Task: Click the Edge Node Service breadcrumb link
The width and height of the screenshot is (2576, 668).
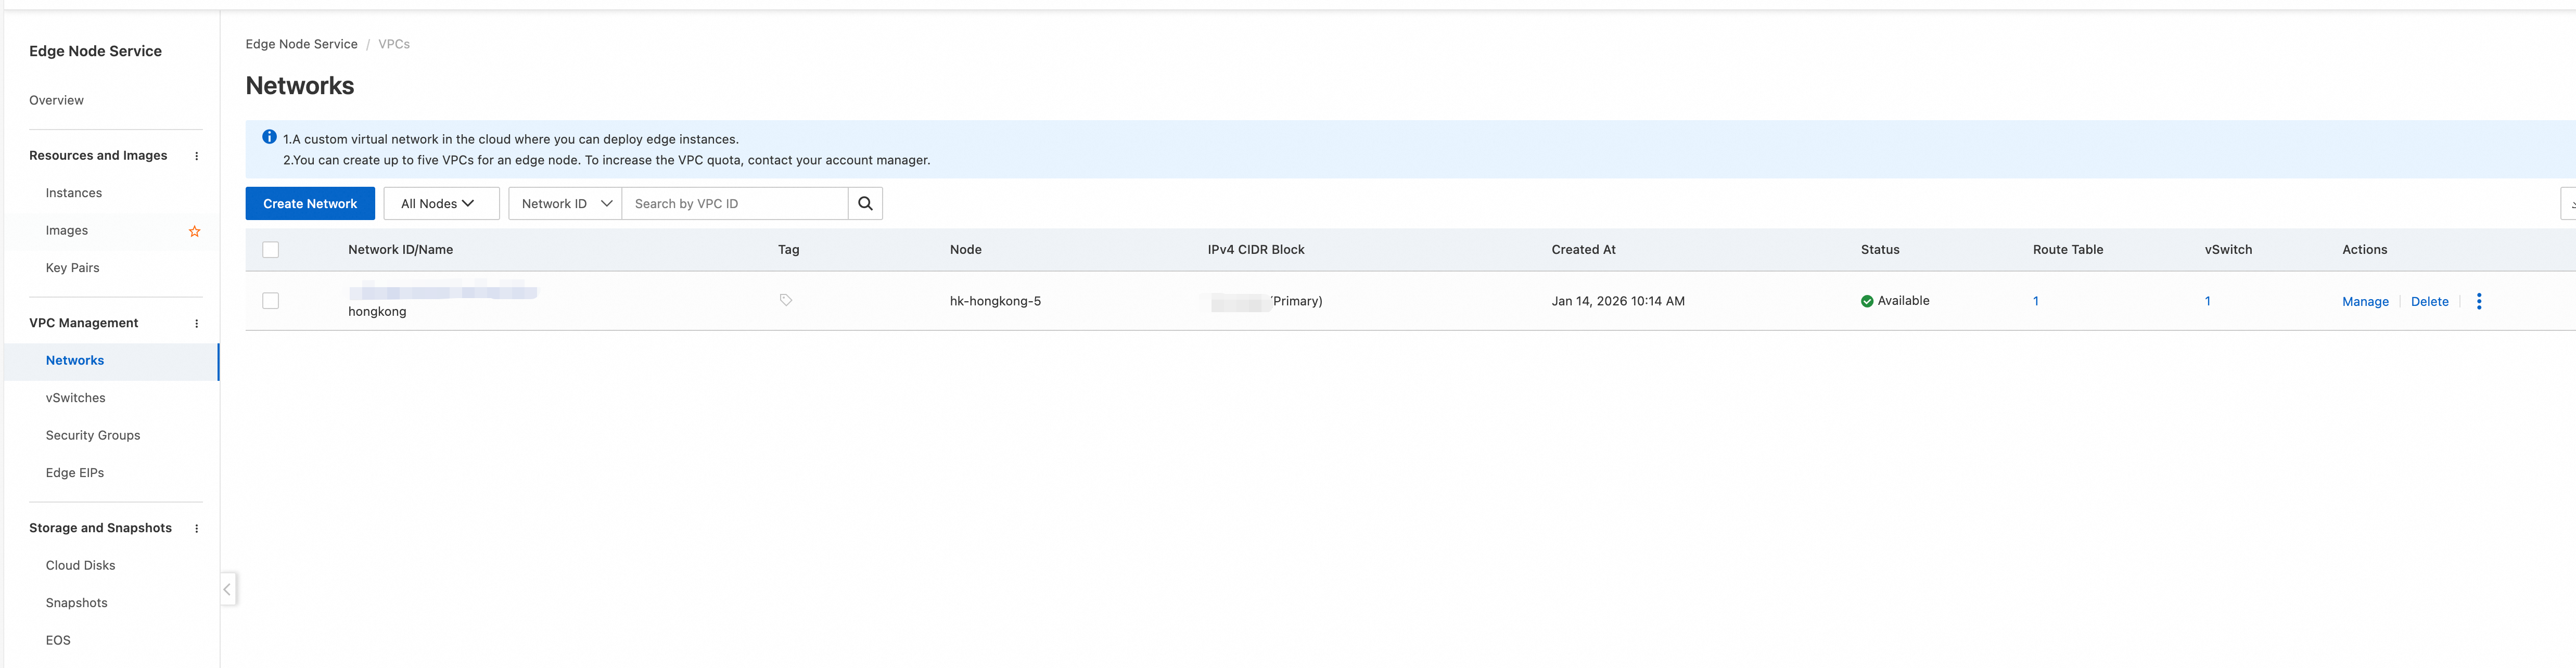Action: tap(301, 44)
